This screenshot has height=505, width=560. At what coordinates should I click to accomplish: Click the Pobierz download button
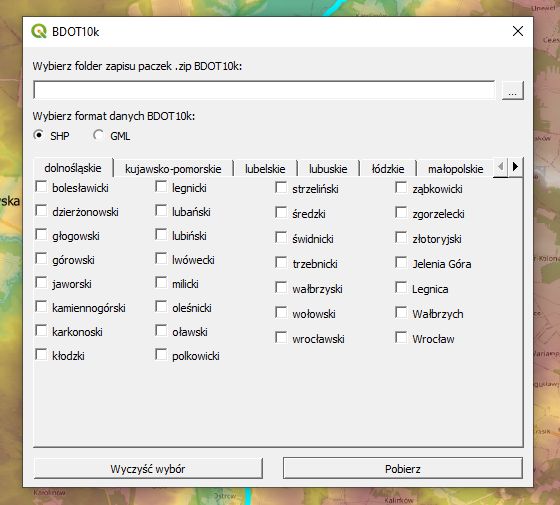403,469
